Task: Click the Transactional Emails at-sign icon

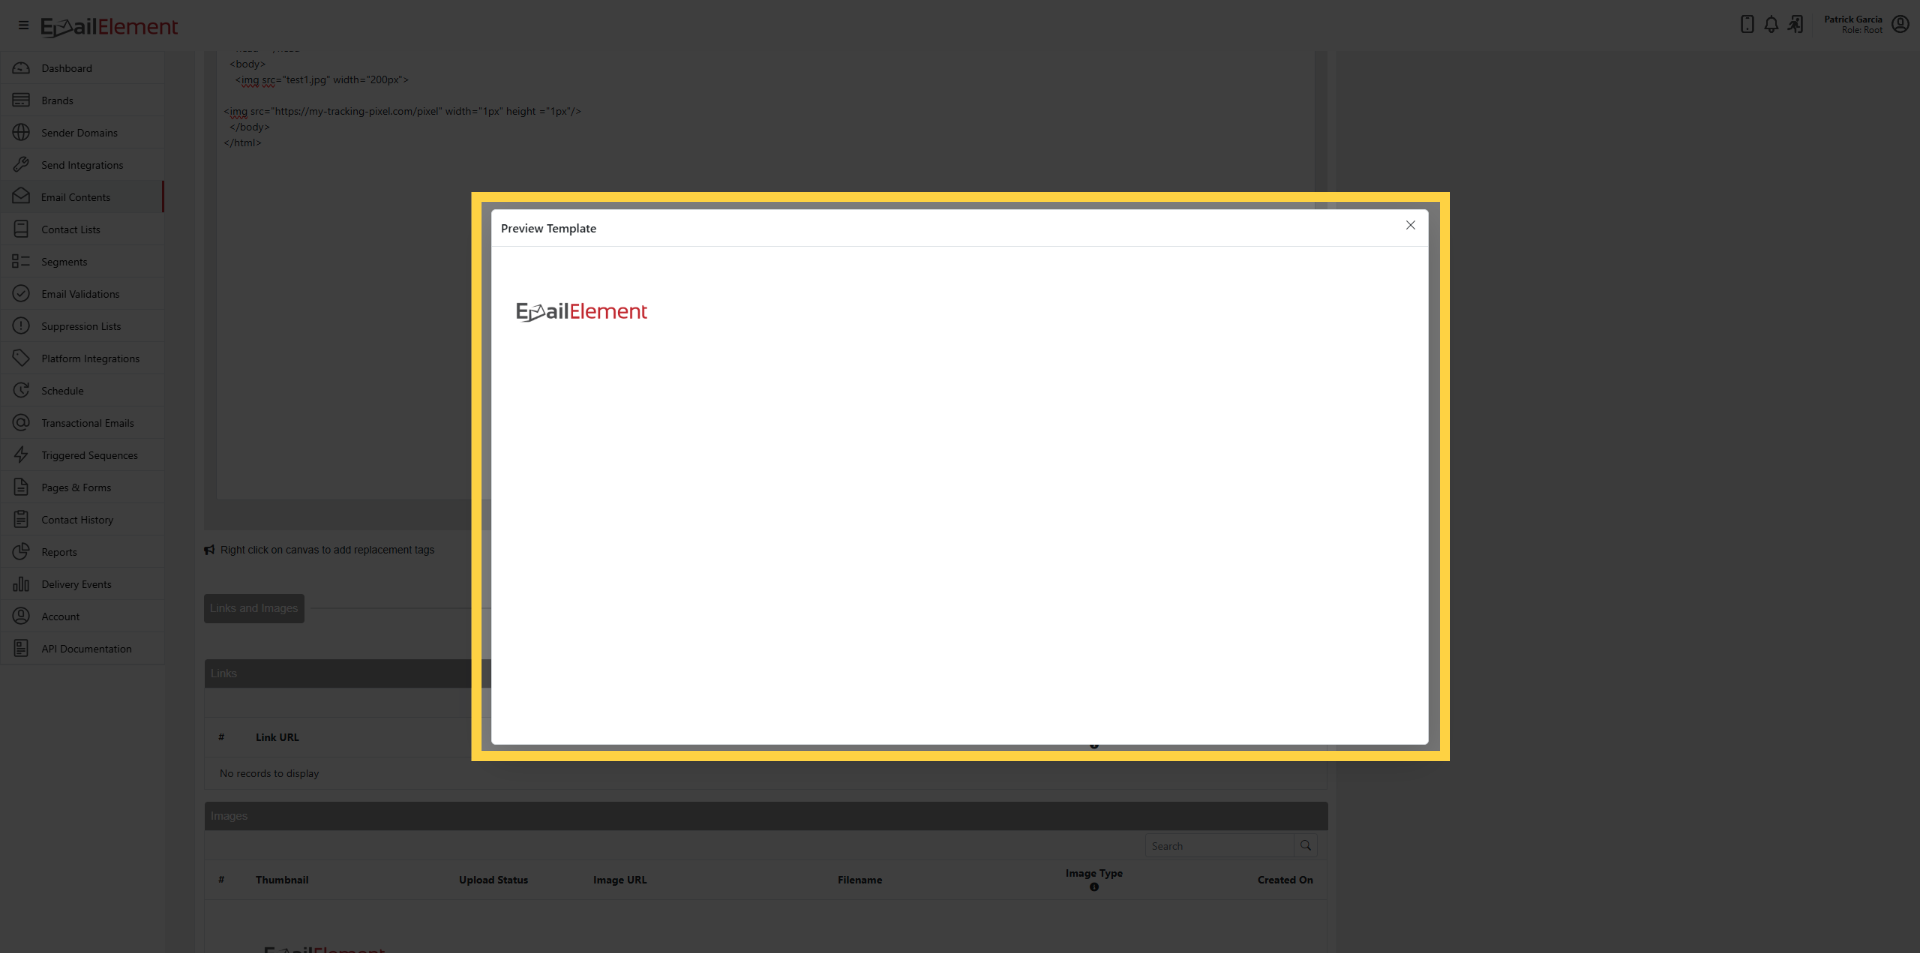Action: point(21,423)
